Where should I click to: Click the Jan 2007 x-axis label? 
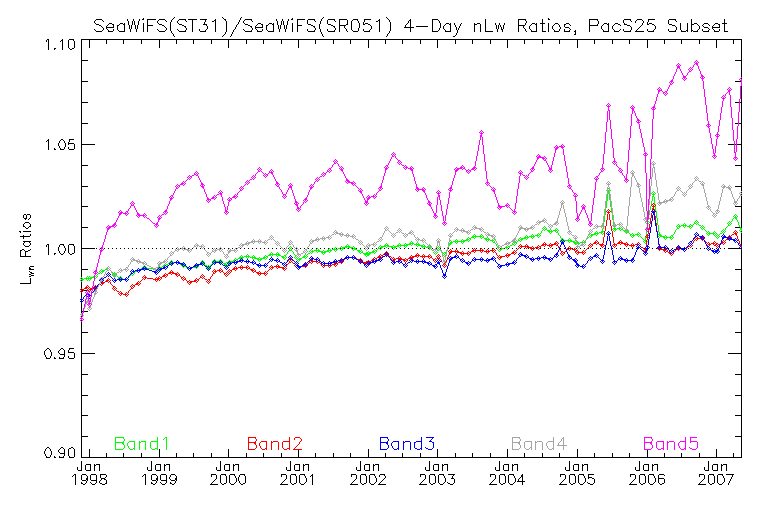[x=717, y=473]
